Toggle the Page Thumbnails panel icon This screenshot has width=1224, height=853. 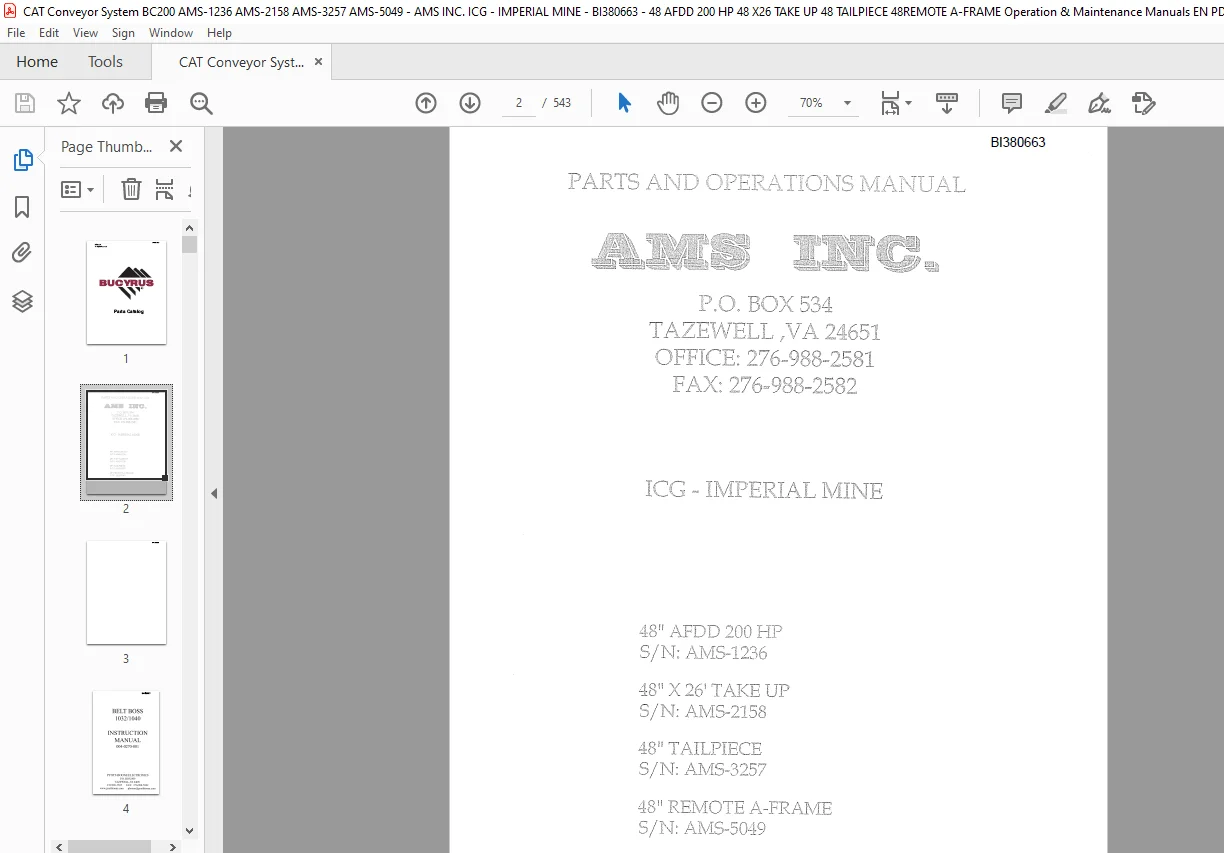pyautogui.click(x=22, y=160)
